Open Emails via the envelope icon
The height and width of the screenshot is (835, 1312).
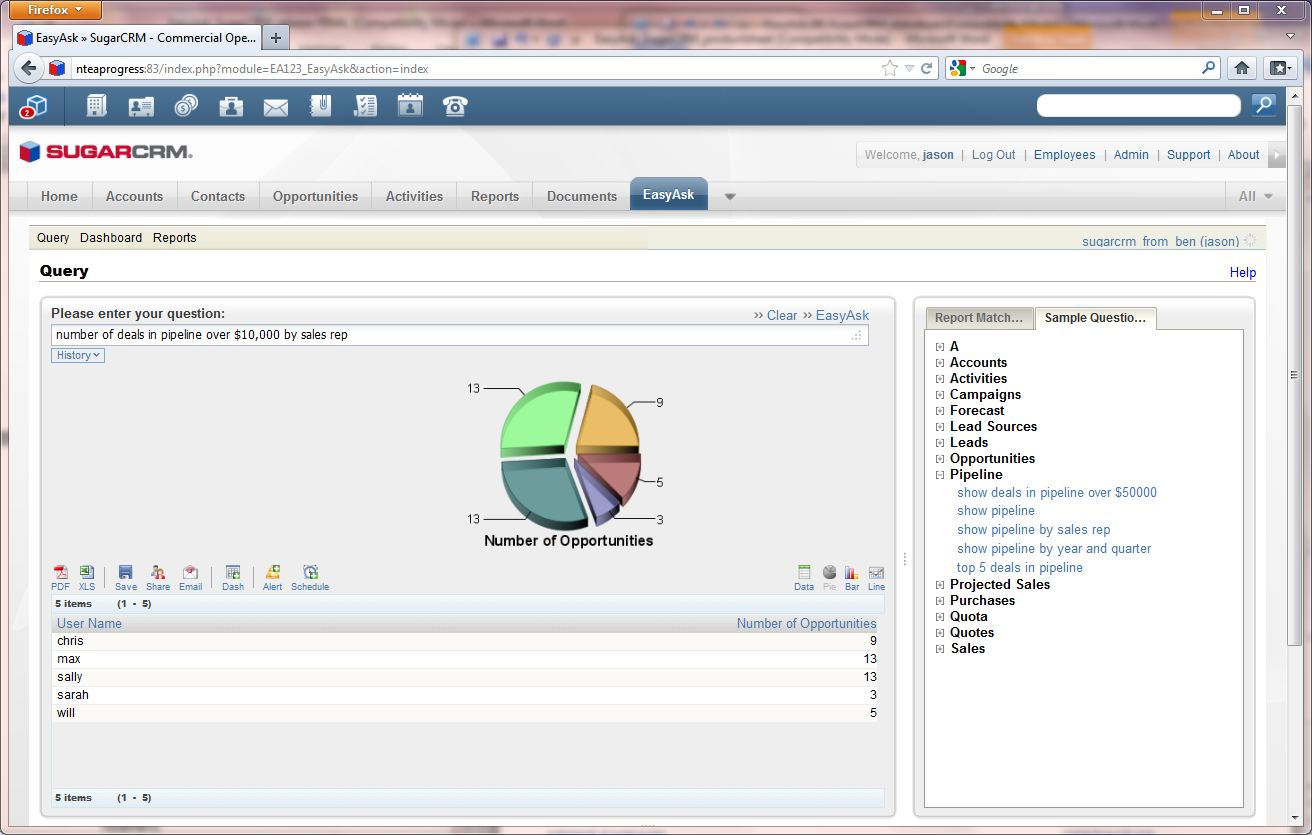coord(276,106)
